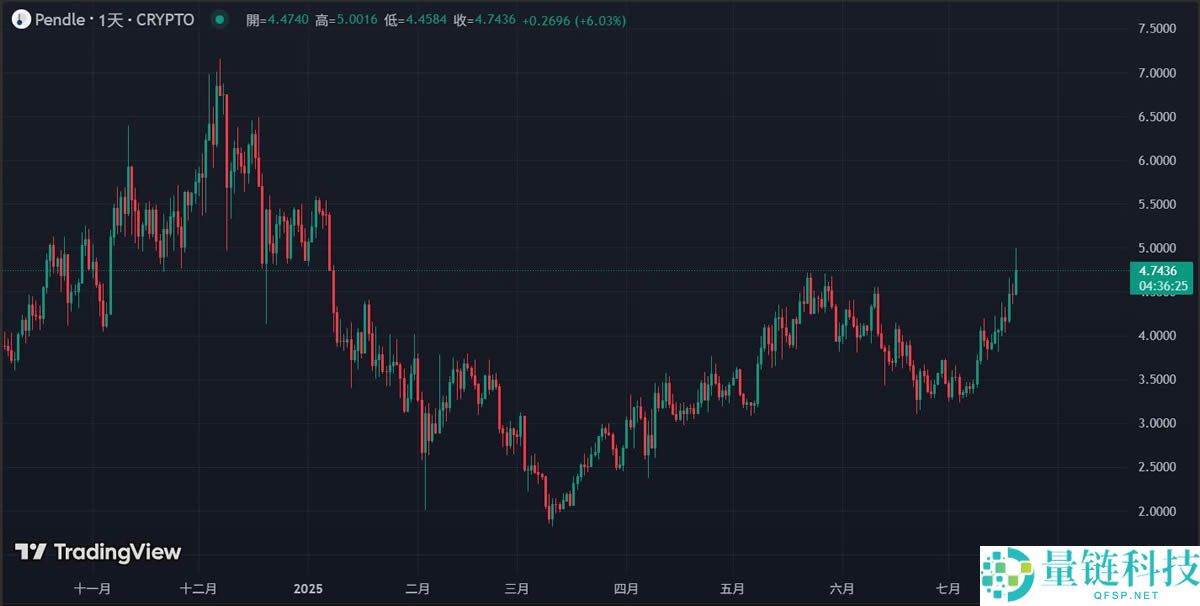This screenshot has height=606, width=1200.
Task: Toggle chart series visibility via green dot
Action: (x=219, y=19)
